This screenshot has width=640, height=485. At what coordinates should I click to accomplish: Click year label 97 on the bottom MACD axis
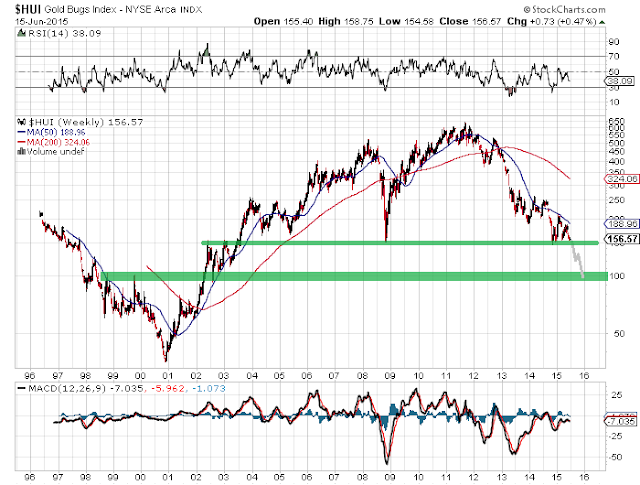tap(58, 477)
